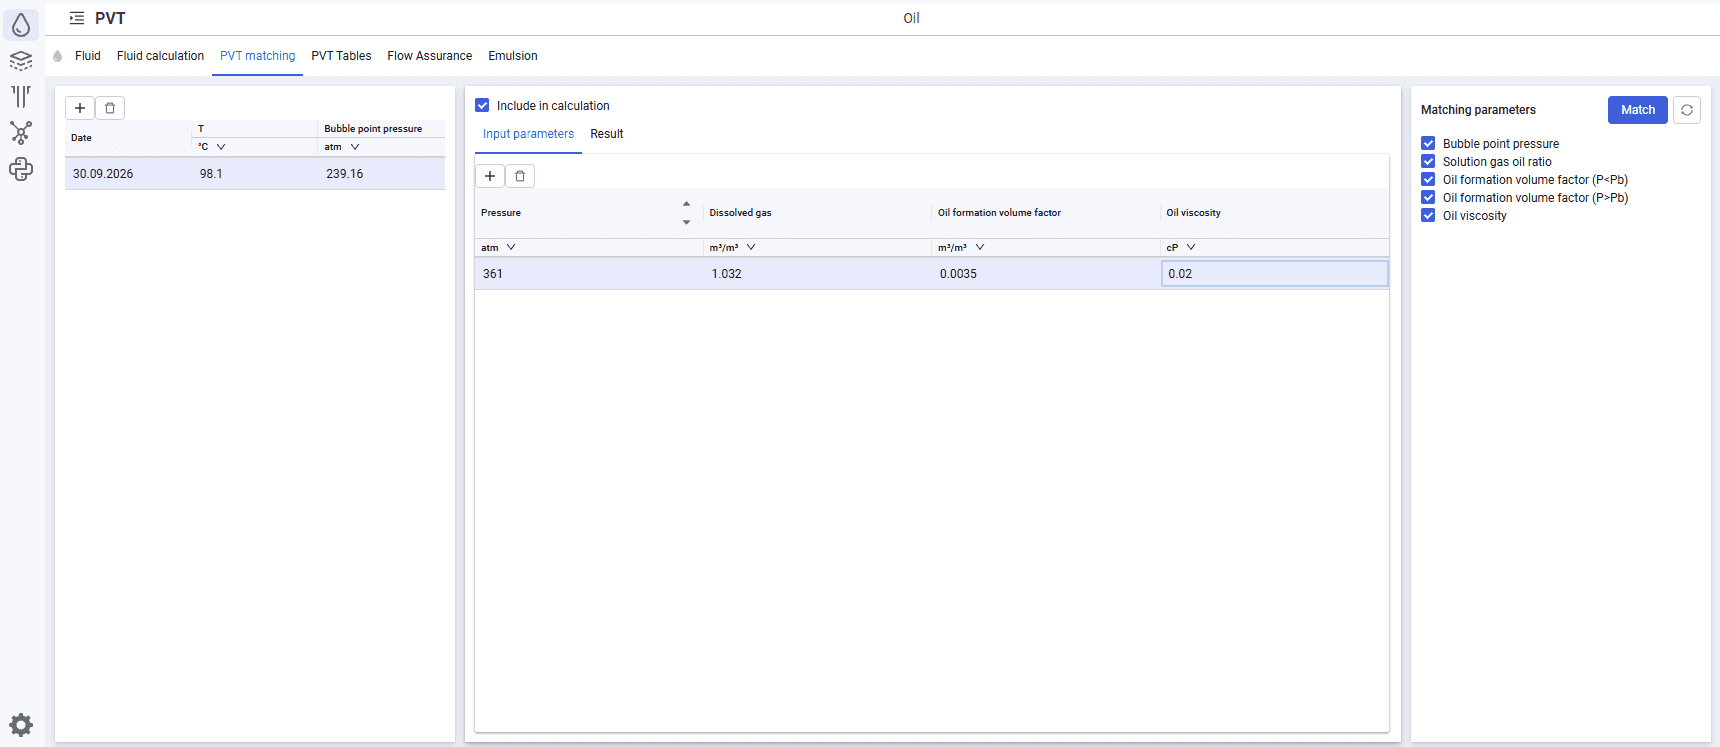Uncheck Oil viscosity matching parameter
1720x747 pixels.
click(x=1428, y=216)
